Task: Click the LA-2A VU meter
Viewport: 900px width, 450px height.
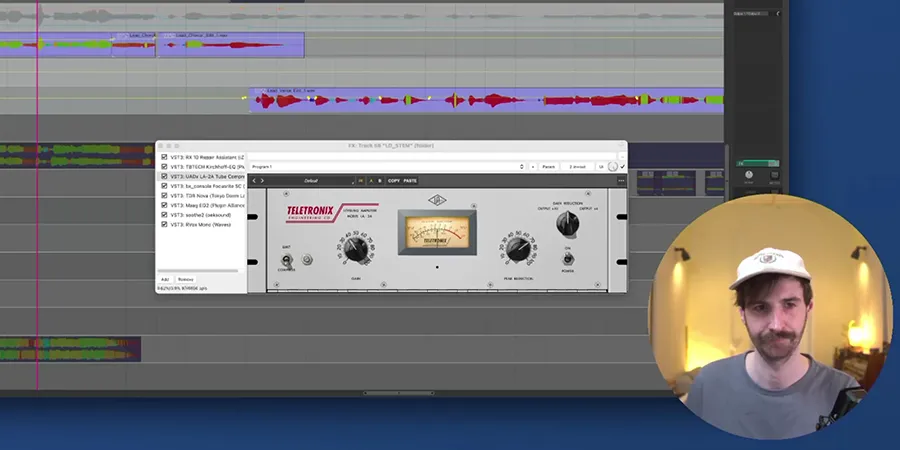Action: (437, 232)
